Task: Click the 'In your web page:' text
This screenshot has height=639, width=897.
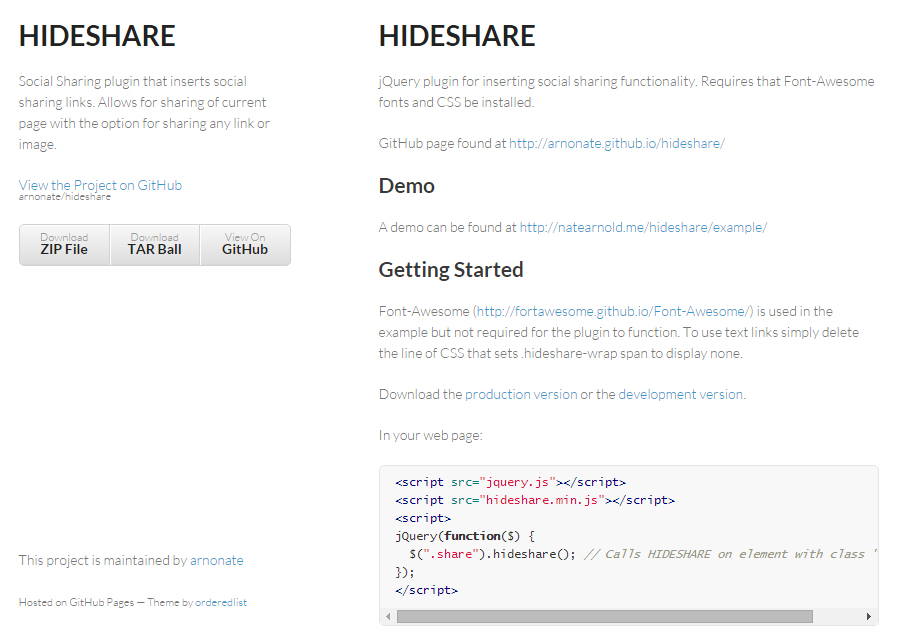Action: (431, 435)
